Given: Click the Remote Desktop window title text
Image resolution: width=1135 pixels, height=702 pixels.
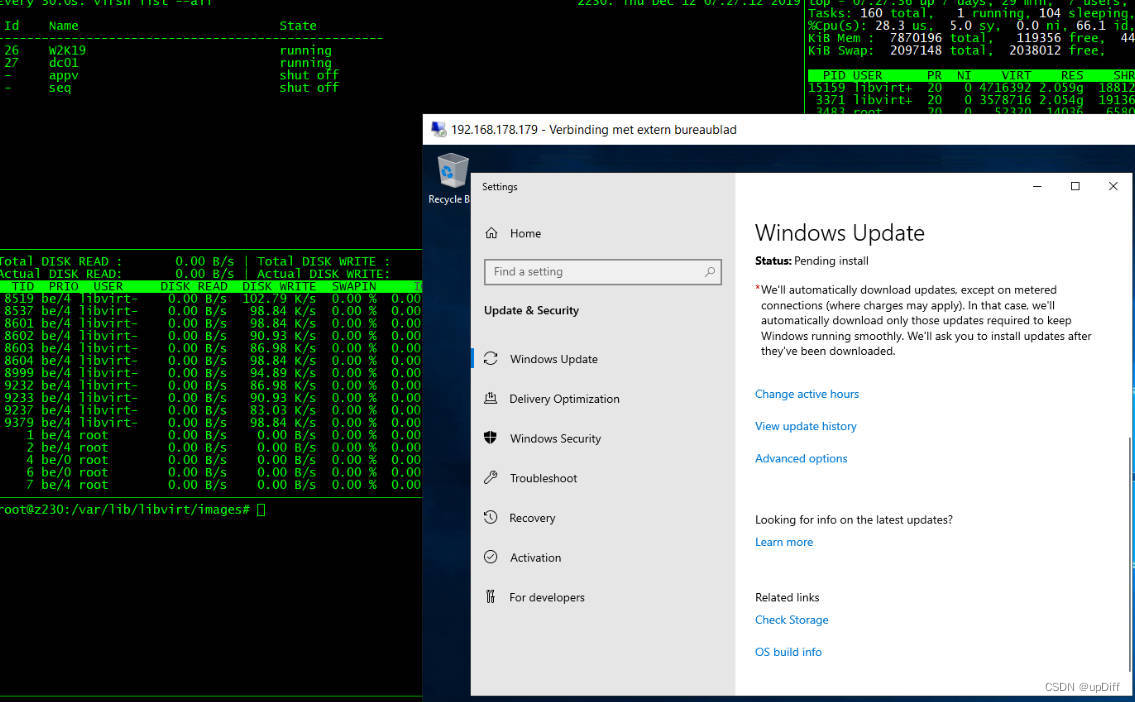Looking at the screenshot, I should coord(594,130).
